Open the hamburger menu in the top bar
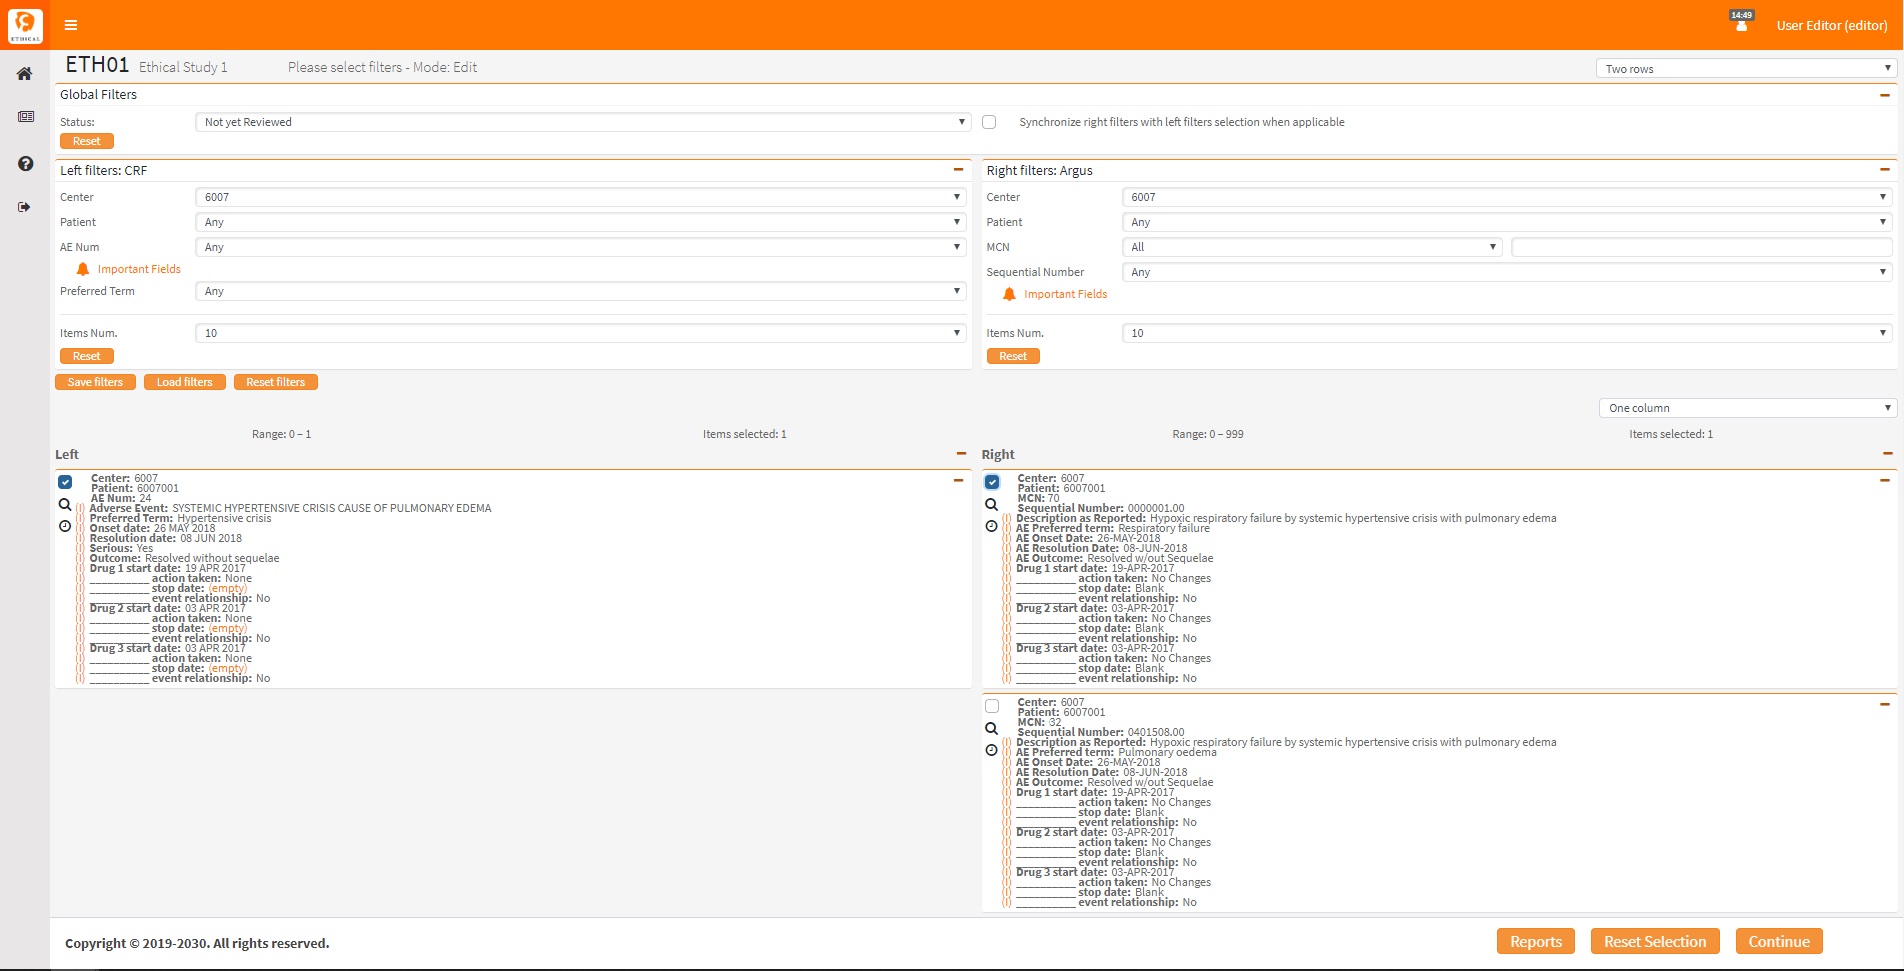 (x=70, y=25)
